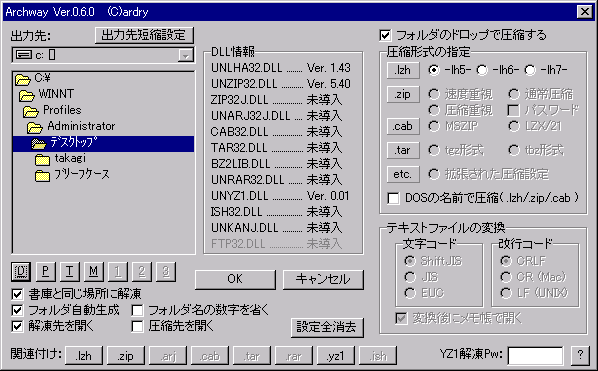This screenshot has width=598, height=371.
Task: Click the .arj association button
Action: 168,356
